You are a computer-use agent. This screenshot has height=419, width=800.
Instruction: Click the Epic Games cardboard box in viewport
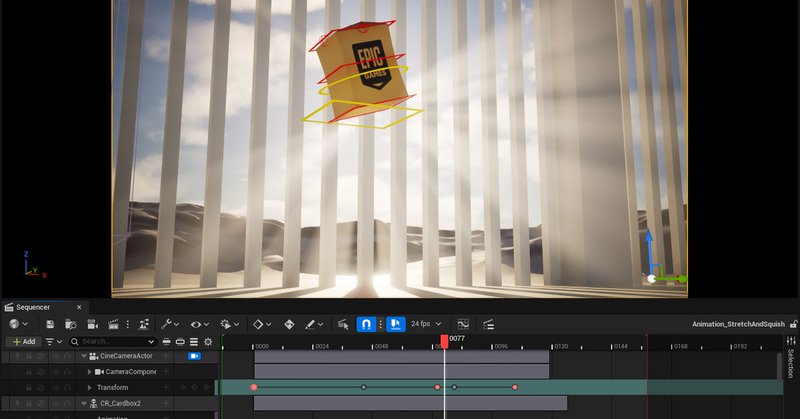pos(362,68)
